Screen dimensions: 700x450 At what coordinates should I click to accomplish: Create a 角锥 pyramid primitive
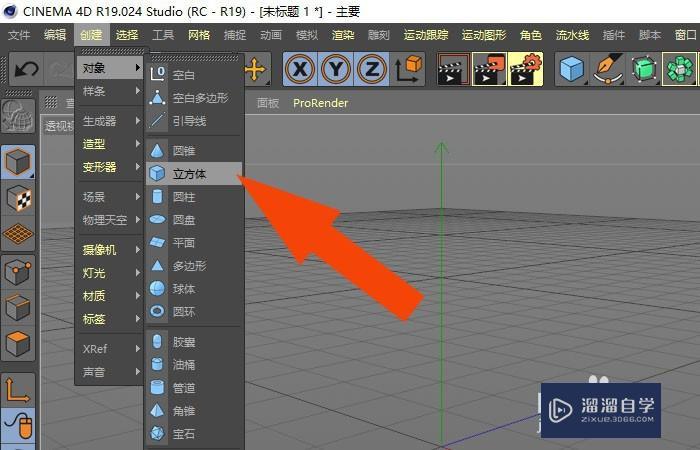click(195, 411)
